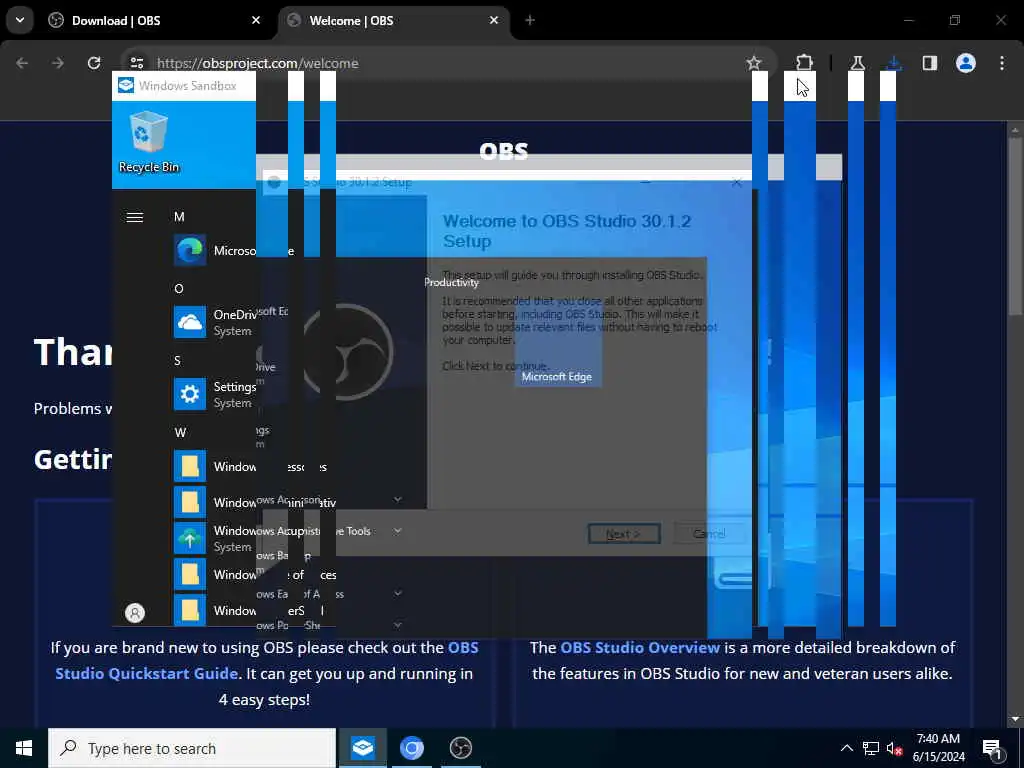Expand Windows Accessories chevron

coord(398,500)
